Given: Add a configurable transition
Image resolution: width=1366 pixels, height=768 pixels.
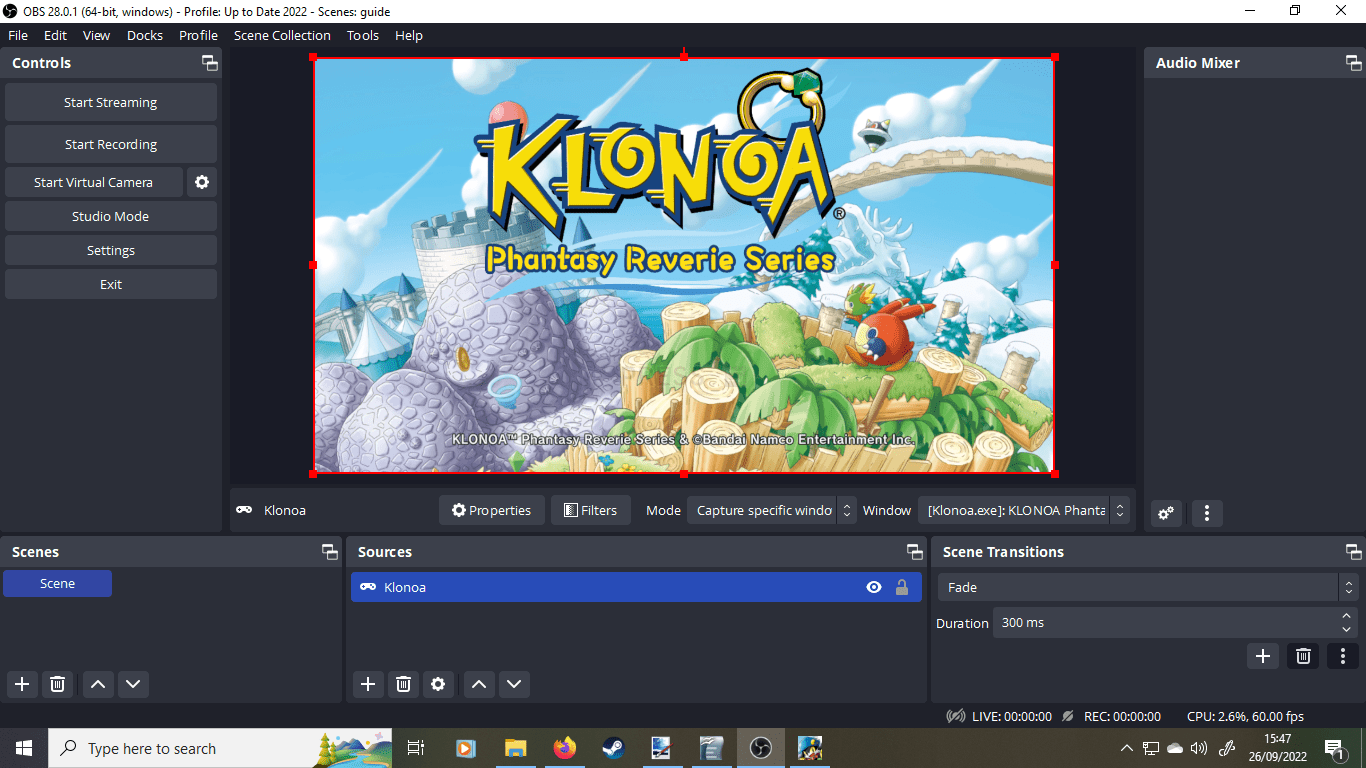Looking at the screenshot, I should pos(1263,656).
